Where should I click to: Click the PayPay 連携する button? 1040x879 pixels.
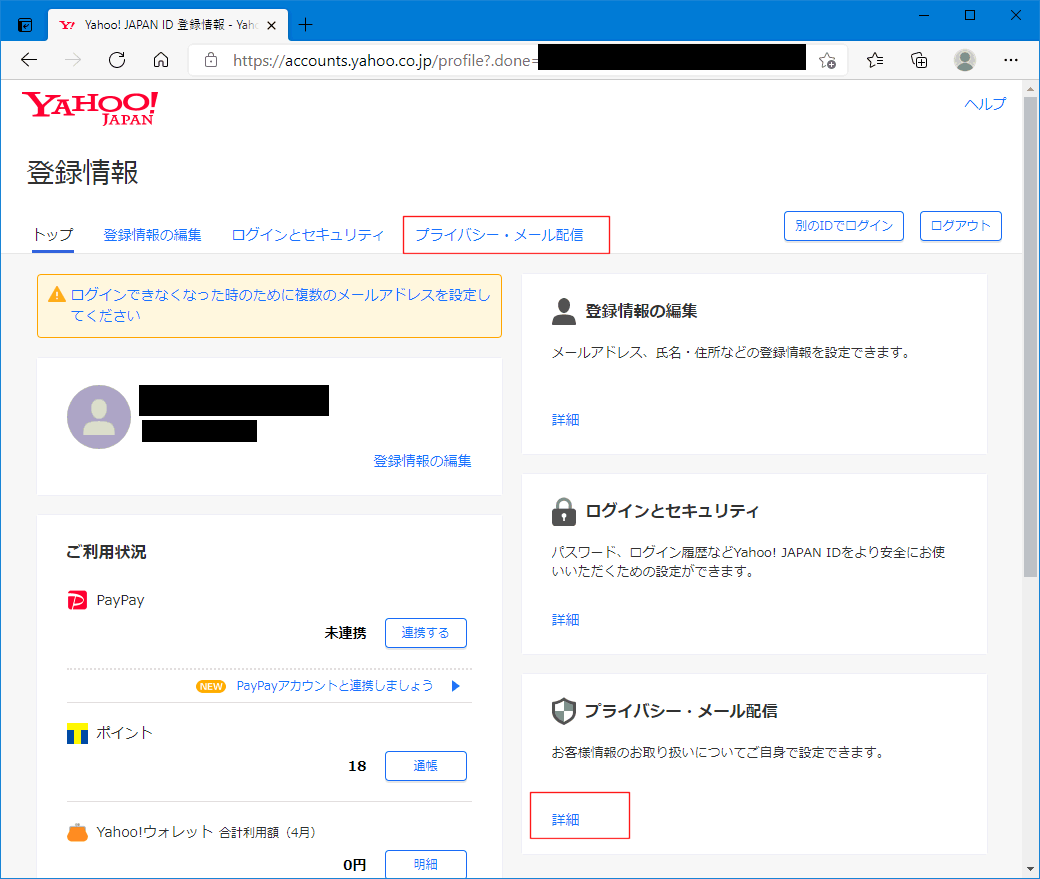point(425,633)
